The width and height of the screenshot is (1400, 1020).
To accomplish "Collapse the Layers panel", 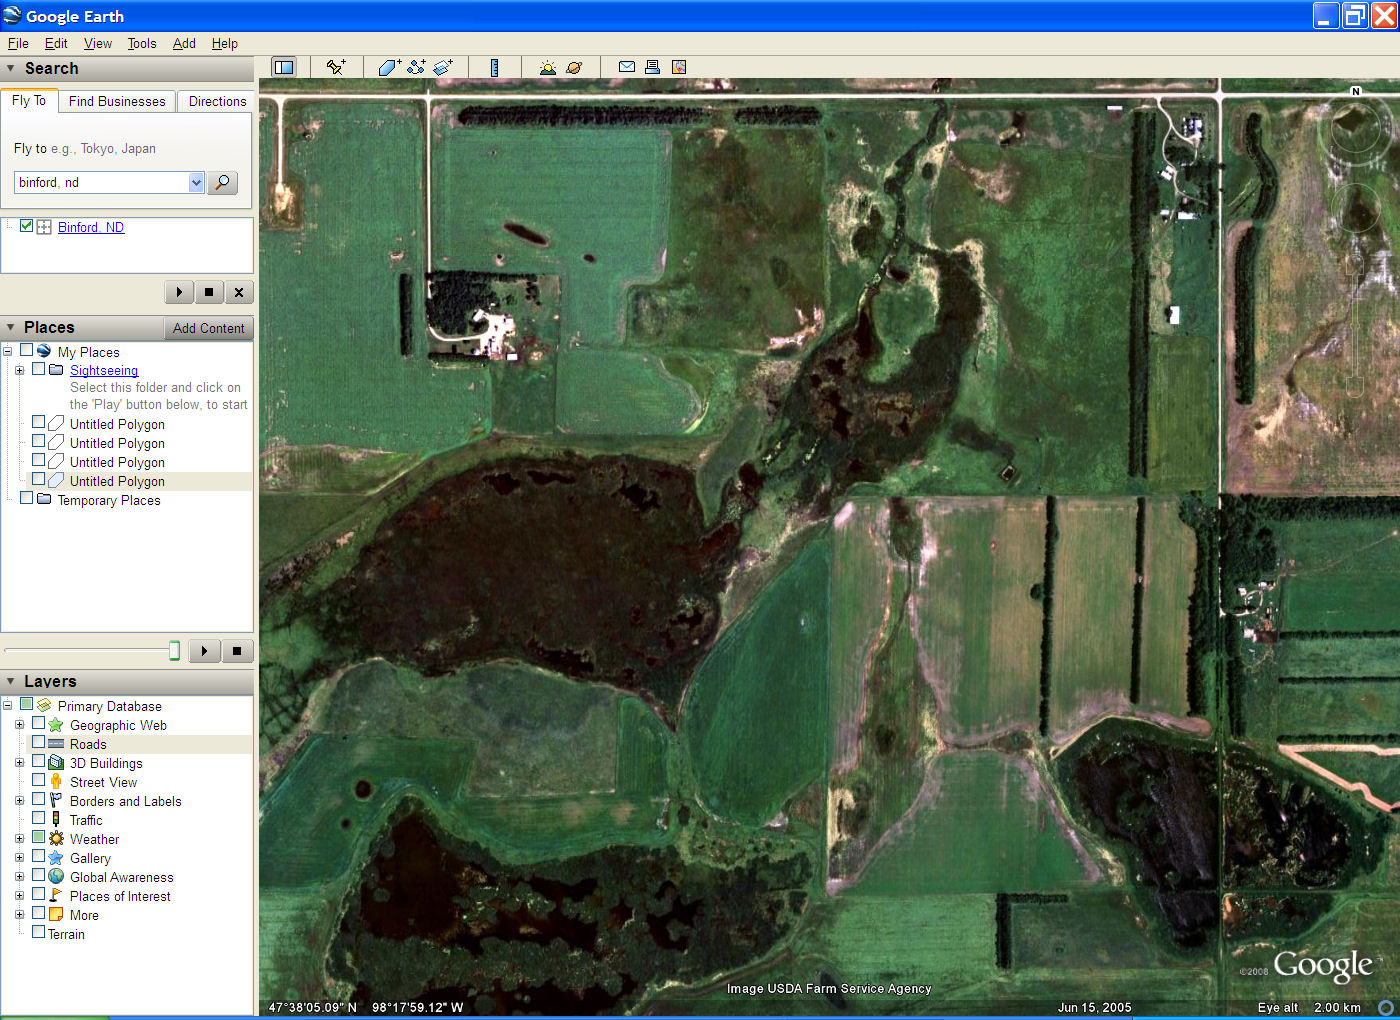I will point(11,681).
